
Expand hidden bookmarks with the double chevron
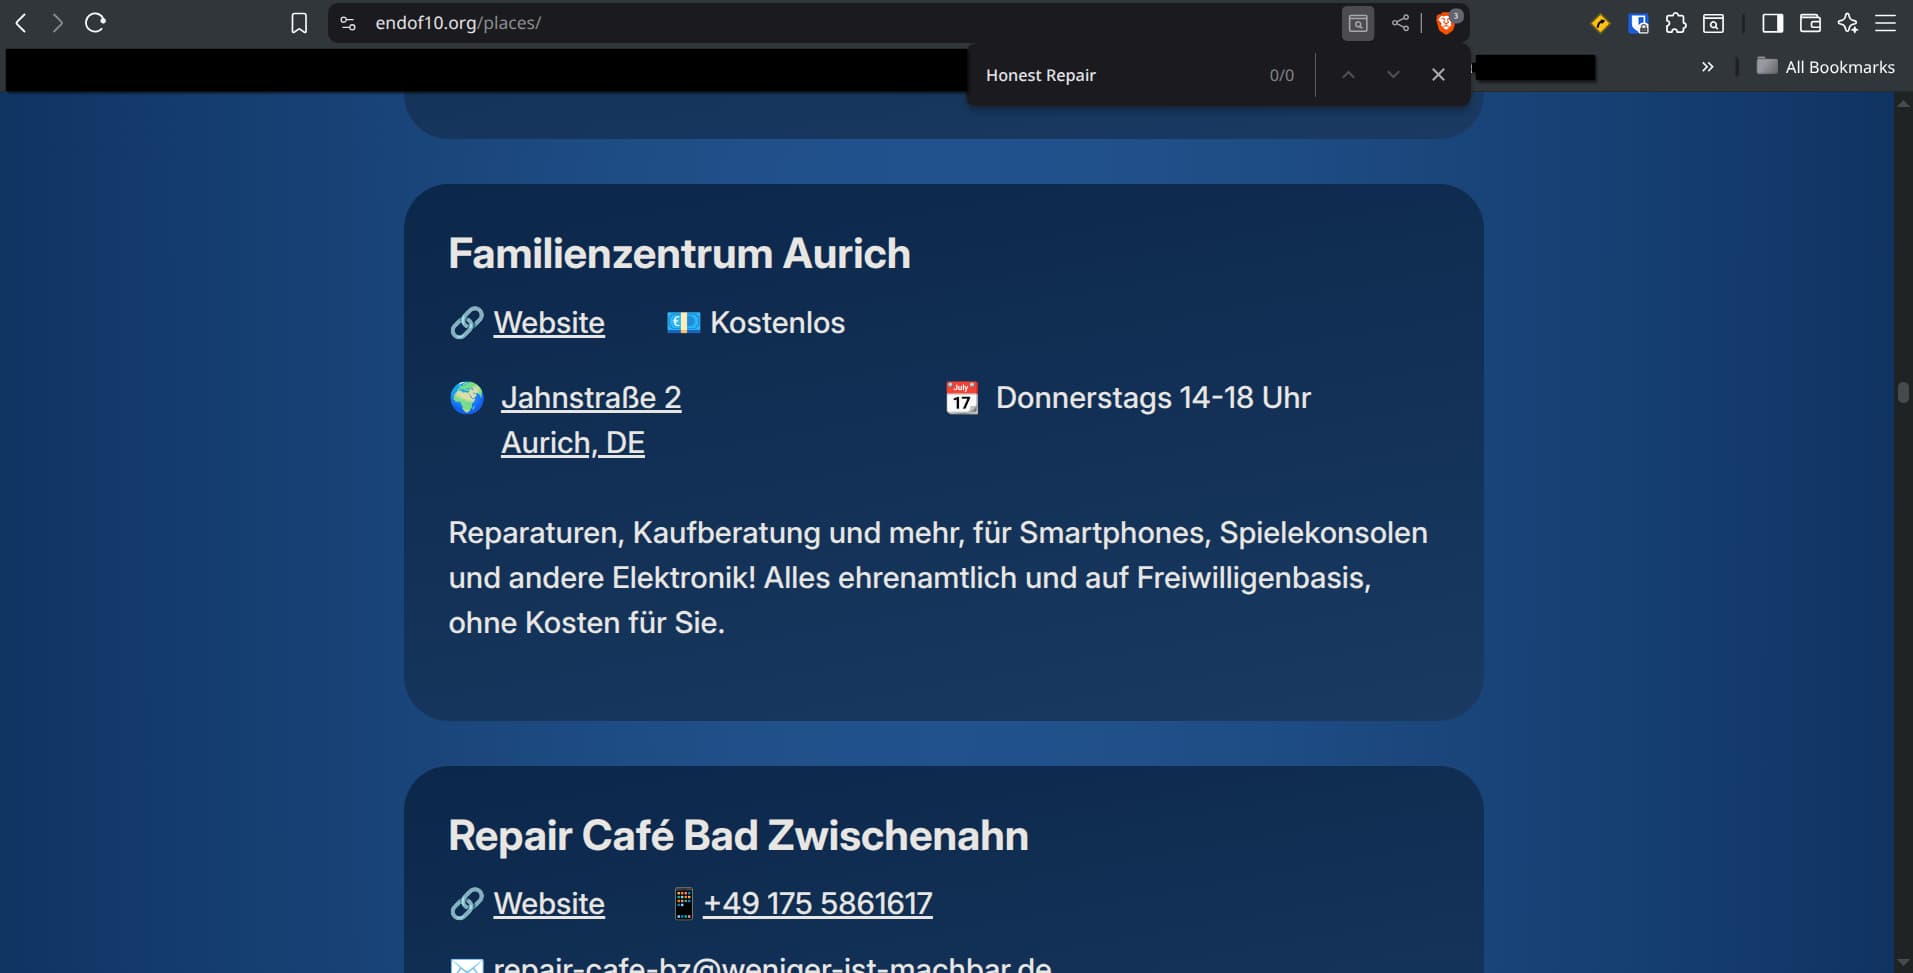1708,67
